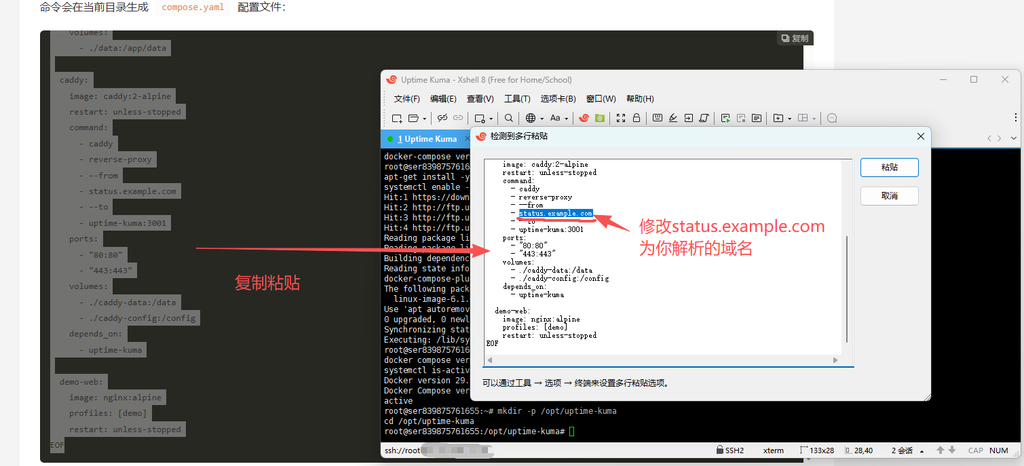Click the greyed Arrange Layout icon
1024x466 pixels.
tap(803, 118)
